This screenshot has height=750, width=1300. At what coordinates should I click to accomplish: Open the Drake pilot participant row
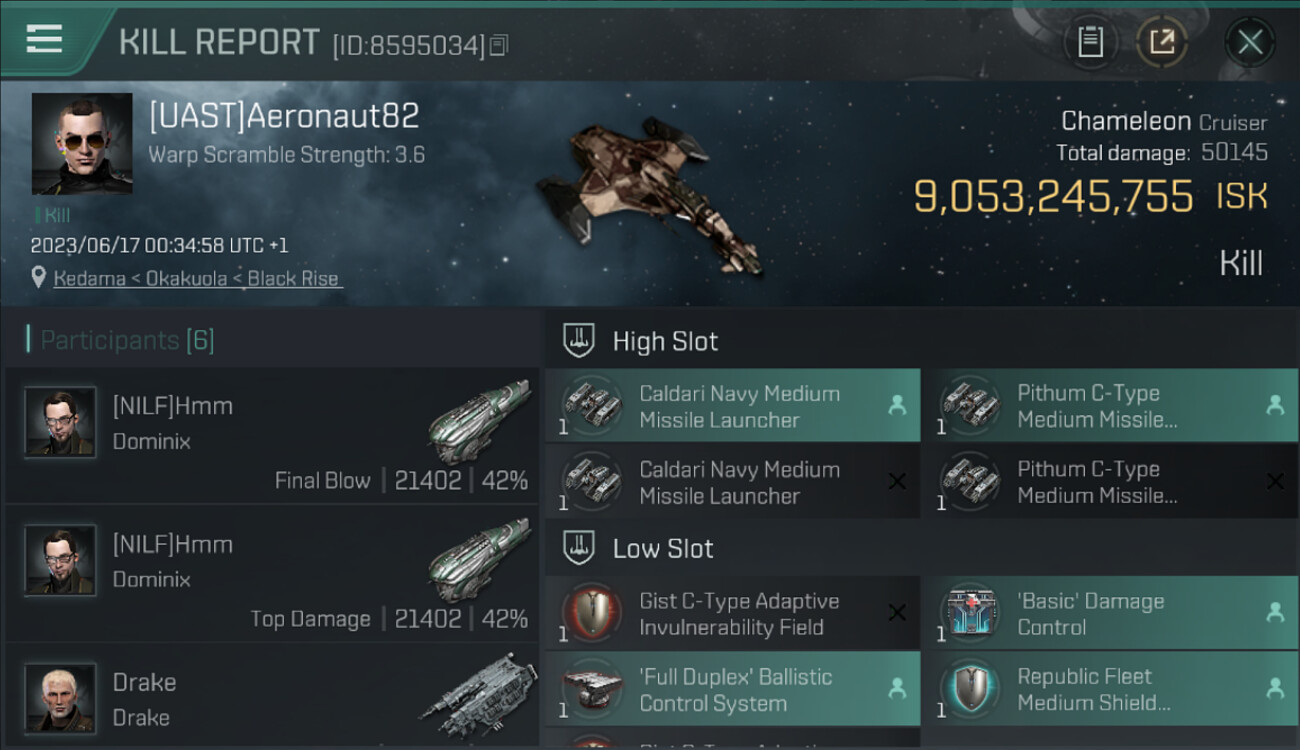pos(272,696)
